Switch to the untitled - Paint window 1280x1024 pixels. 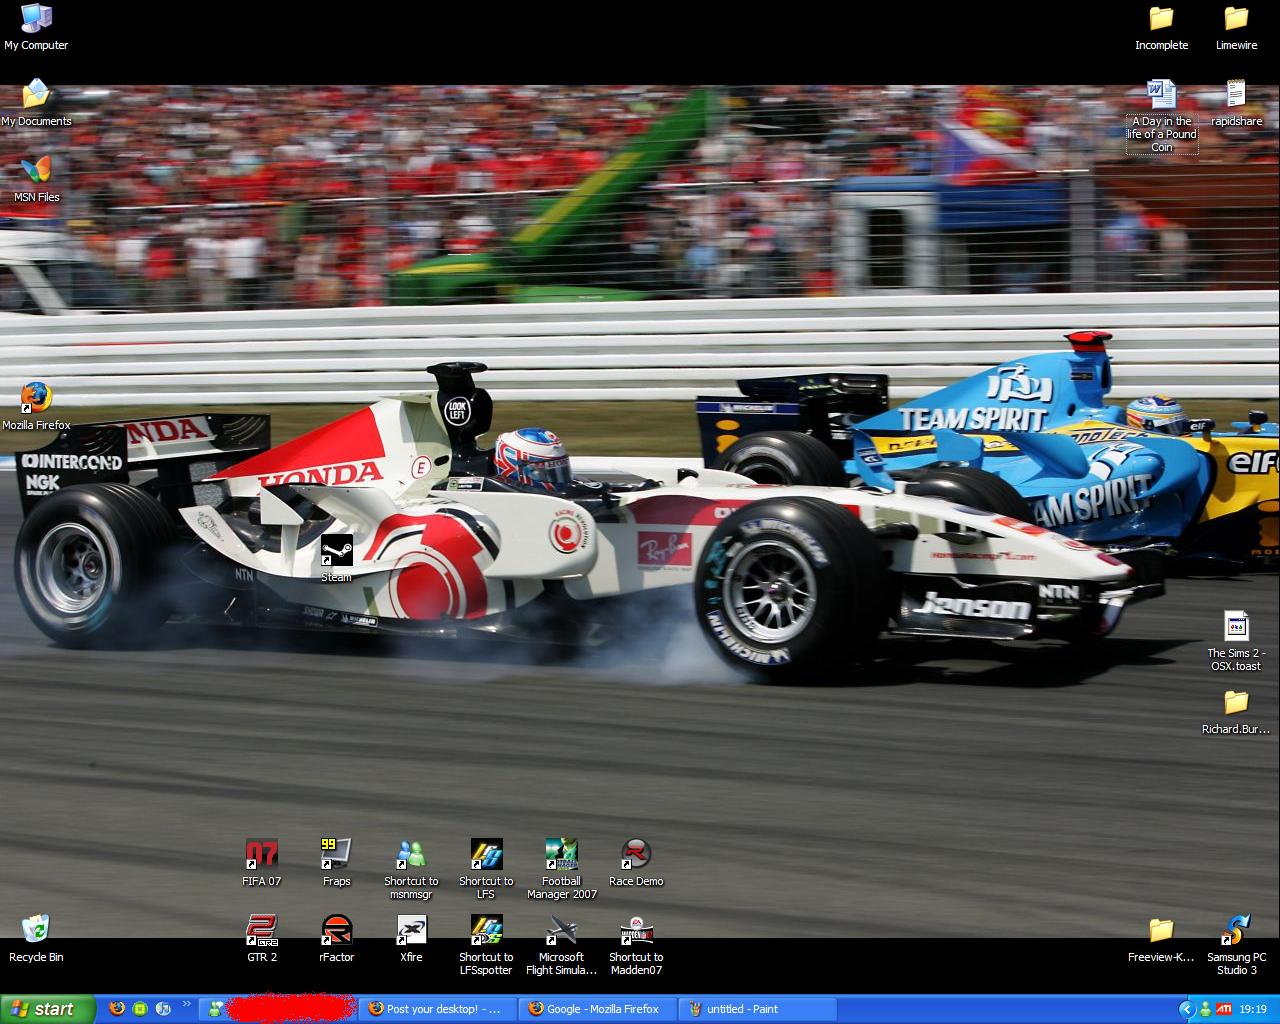(x=758, y=1009)
